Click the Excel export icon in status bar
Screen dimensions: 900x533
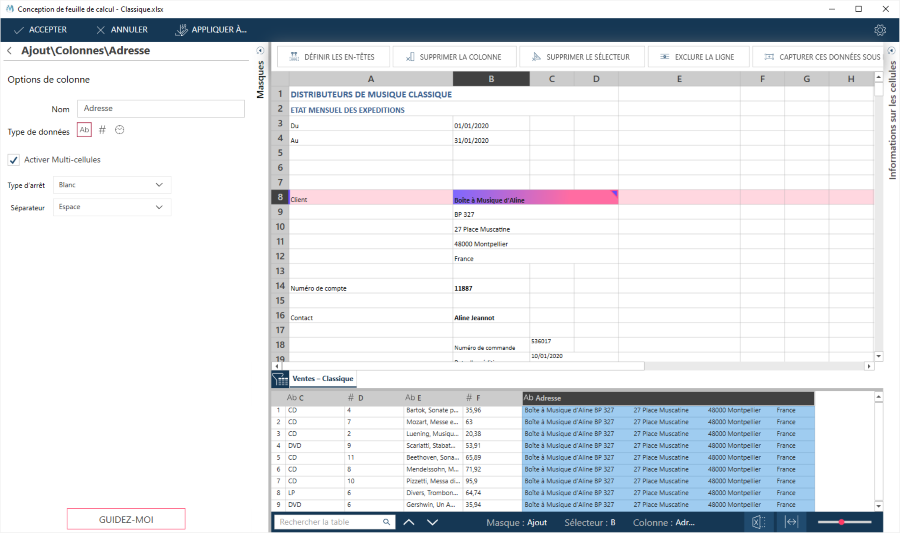(758, 522)
